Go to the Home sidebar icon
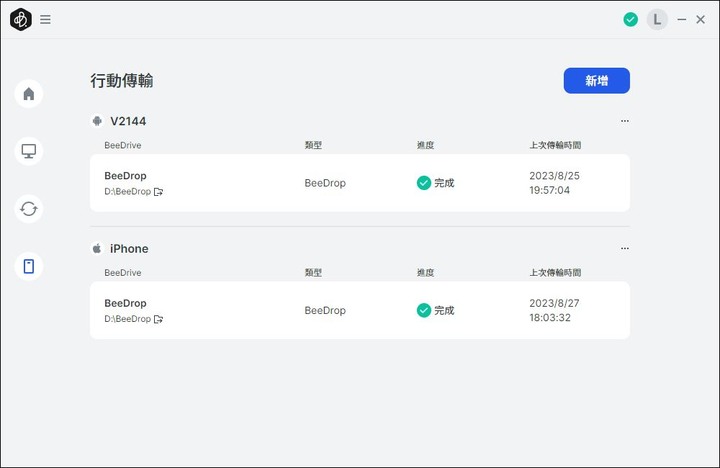 [x=29, y=94]
